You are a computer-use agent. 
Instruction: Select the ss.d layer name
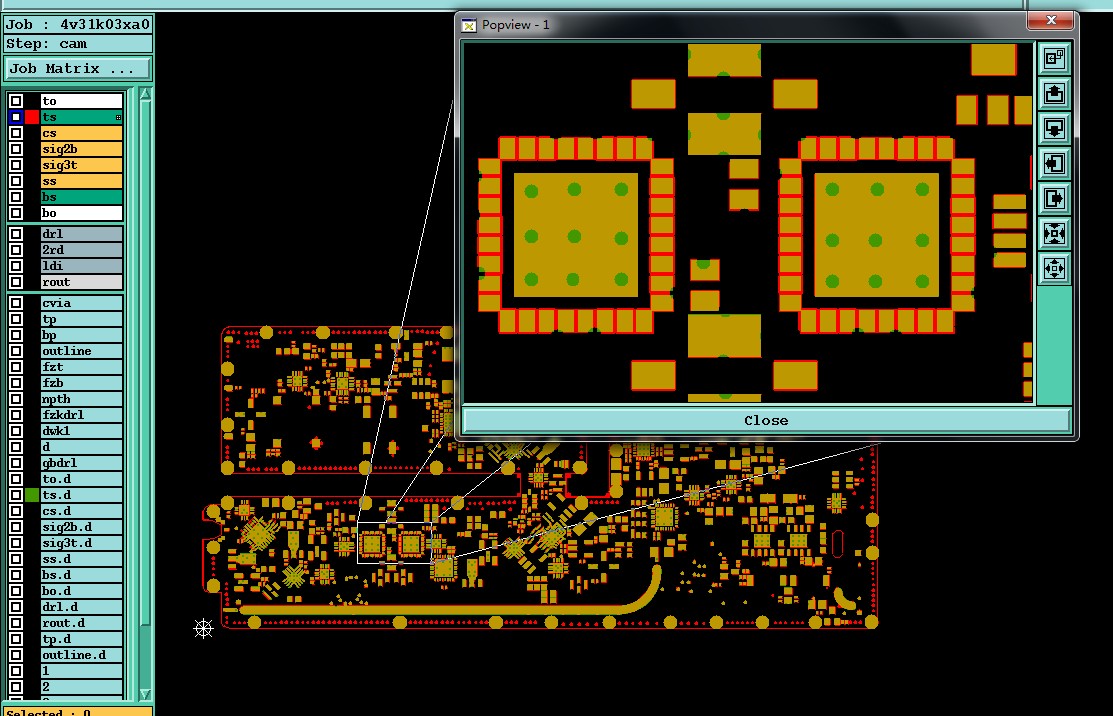point(81,558)
